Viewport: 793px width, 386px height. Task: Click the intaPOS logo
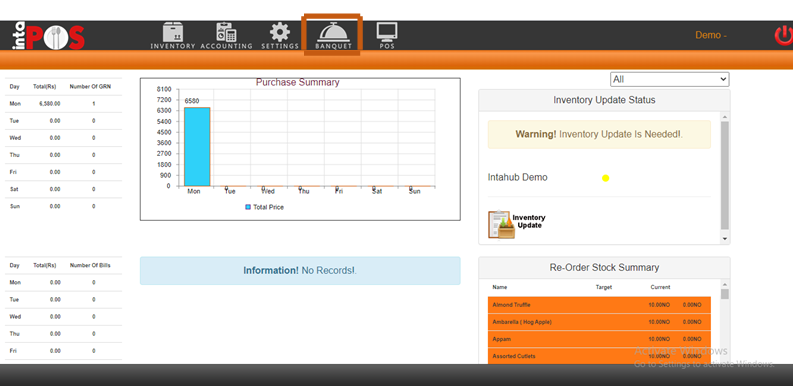coord(48,36)
